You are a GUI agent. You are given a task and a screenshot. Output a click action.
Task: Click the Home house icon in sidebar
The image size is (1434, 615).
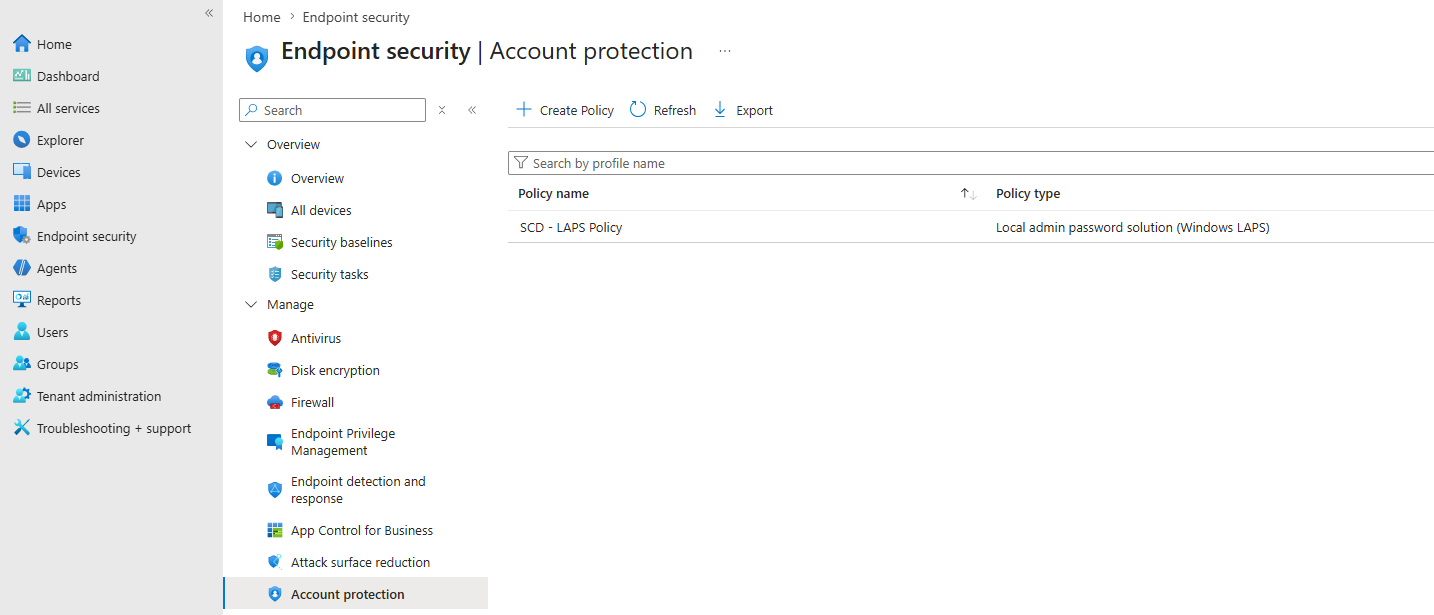[x=21, y=44]
